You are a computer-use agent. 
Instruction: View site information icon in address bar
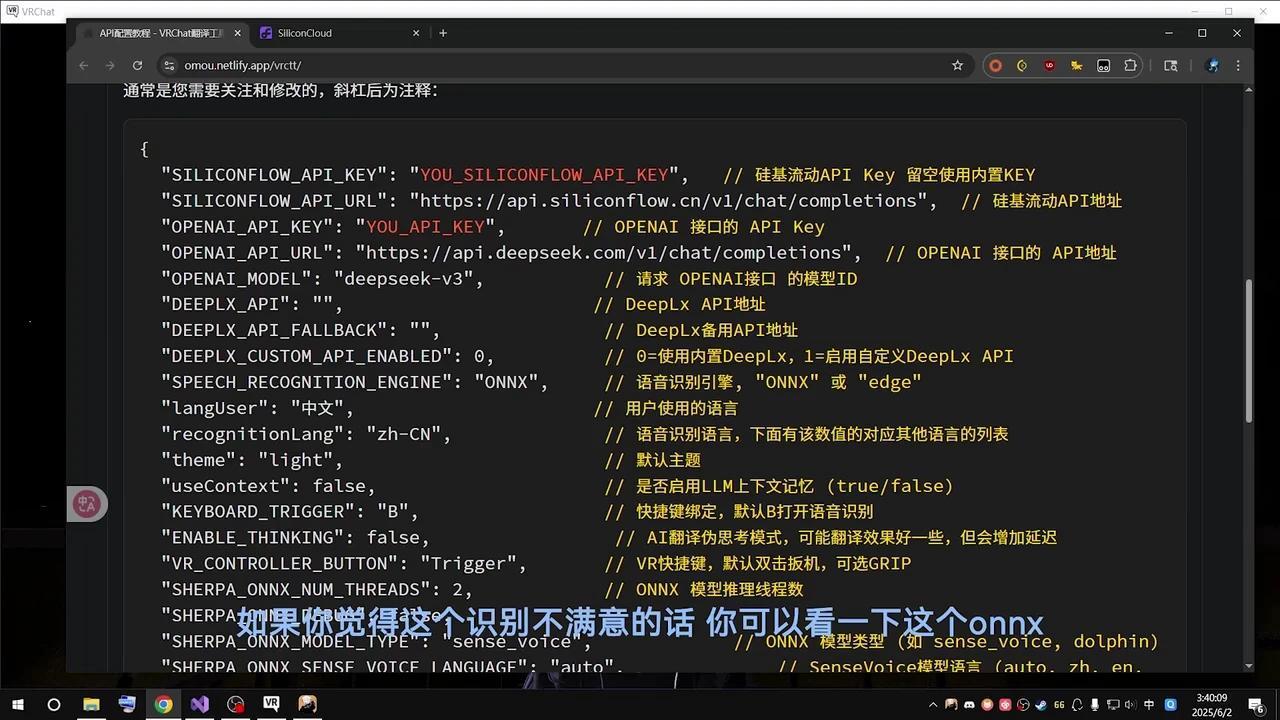click(x=167, y=65)
